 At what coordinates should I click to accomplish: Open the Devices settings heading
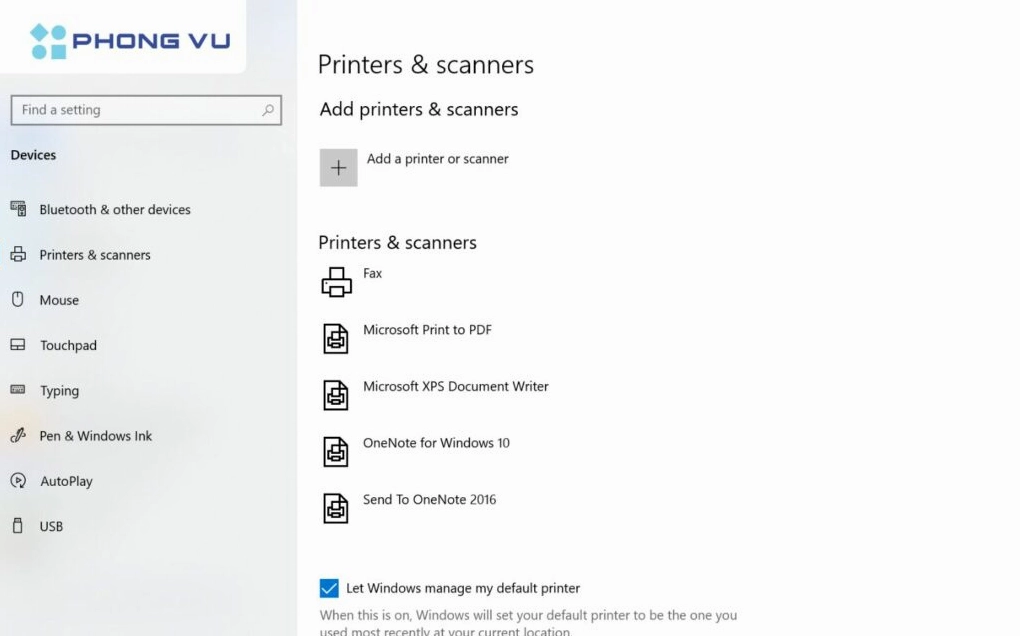click(x=33, y=154)
